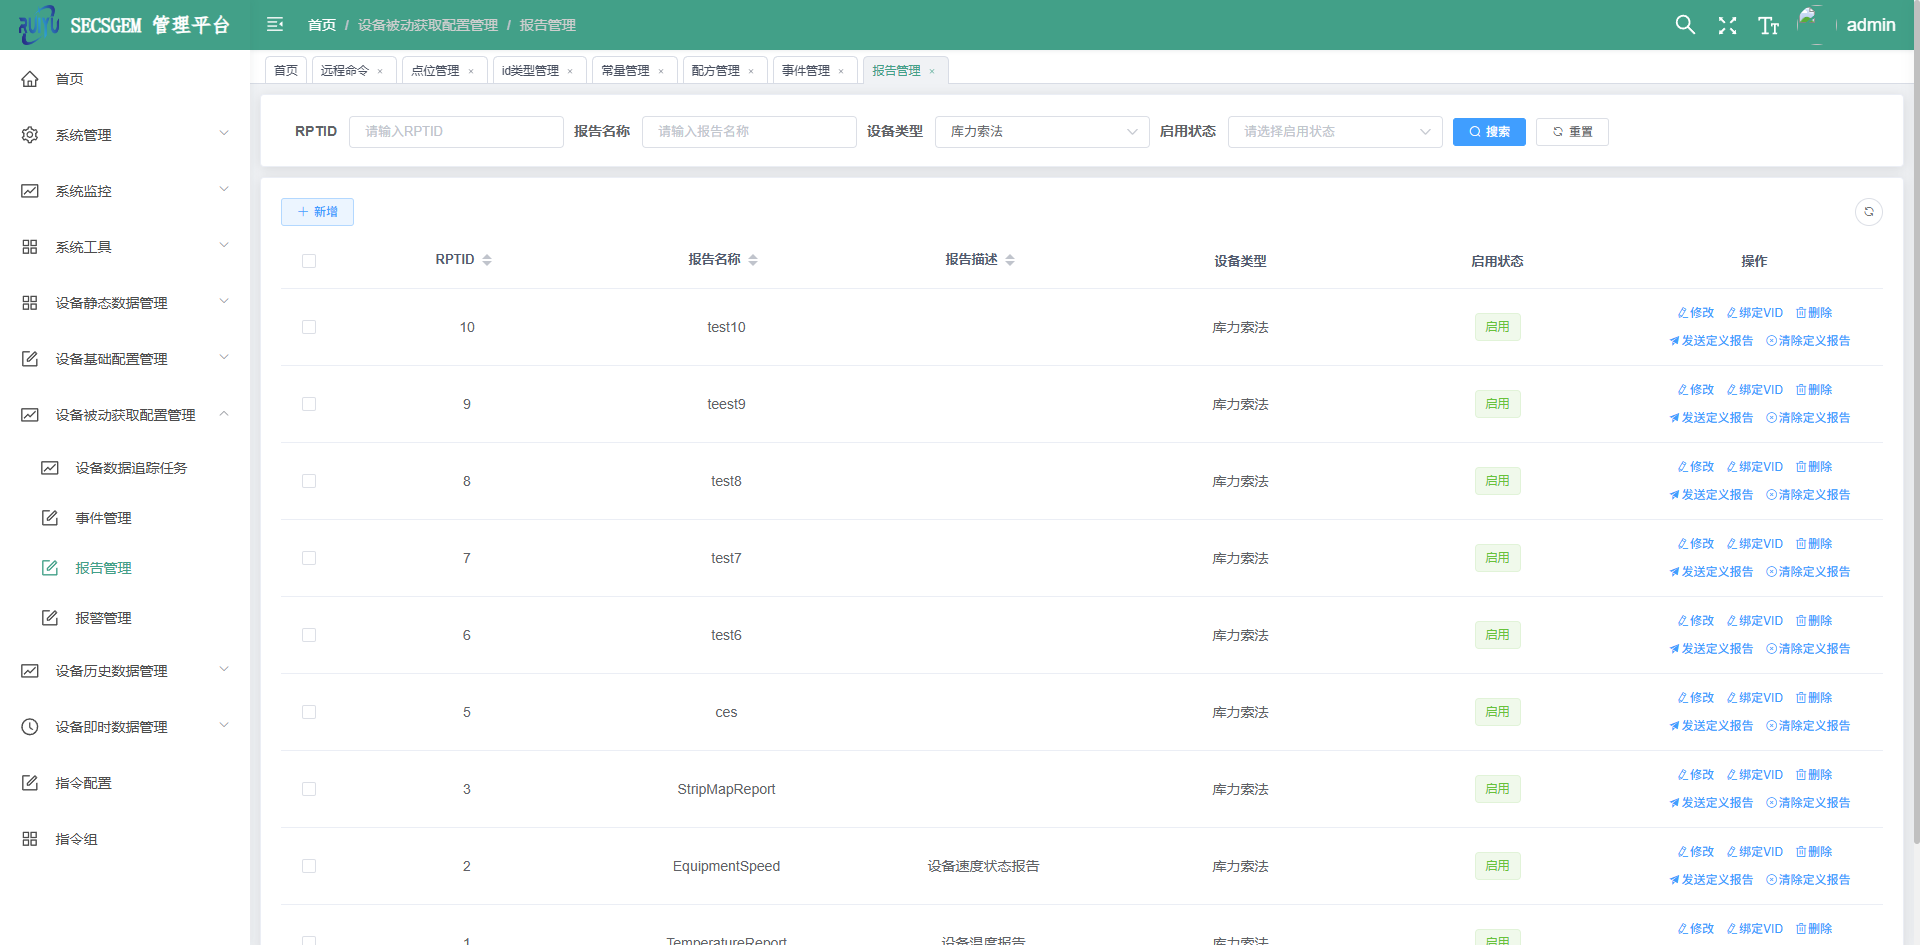Open 报警管理 in the sidebar

(x=103, y=618)
